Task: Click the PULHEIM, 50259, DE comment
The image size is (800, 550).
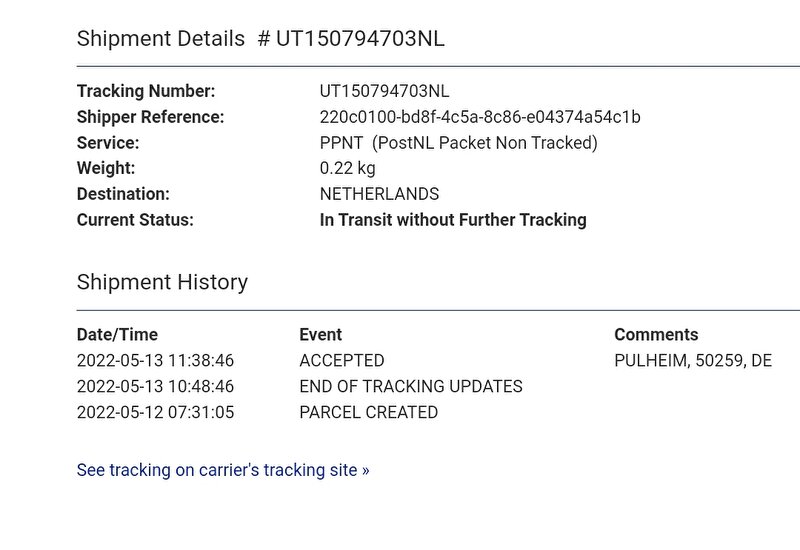Action: click(x=693, y=361)
